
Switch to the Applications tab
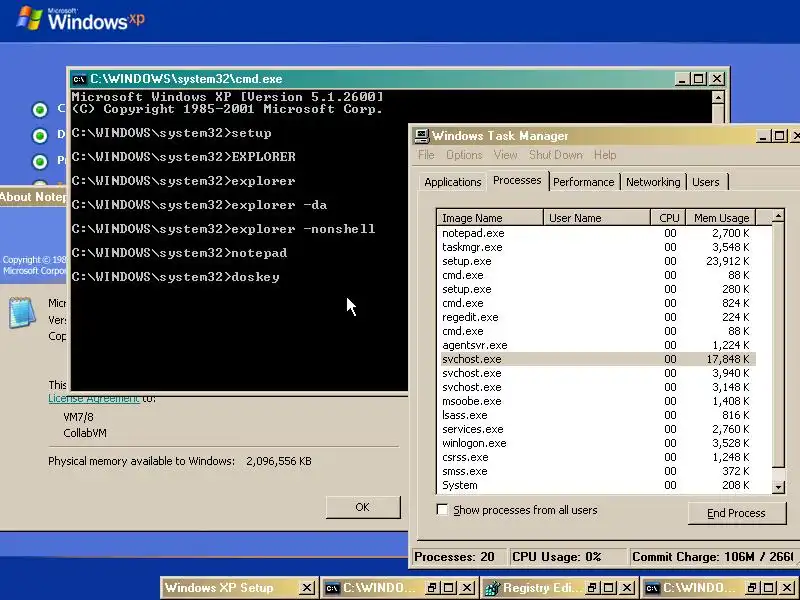click(453, 182)
